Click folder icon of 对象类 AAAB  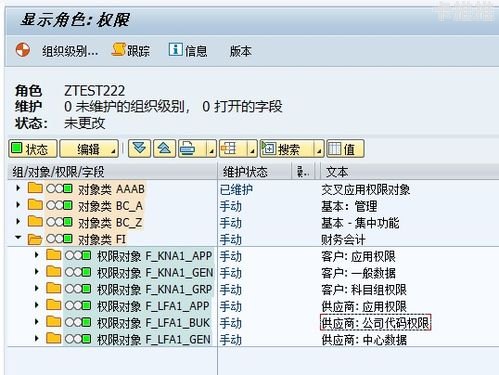[x=35, y=188]
